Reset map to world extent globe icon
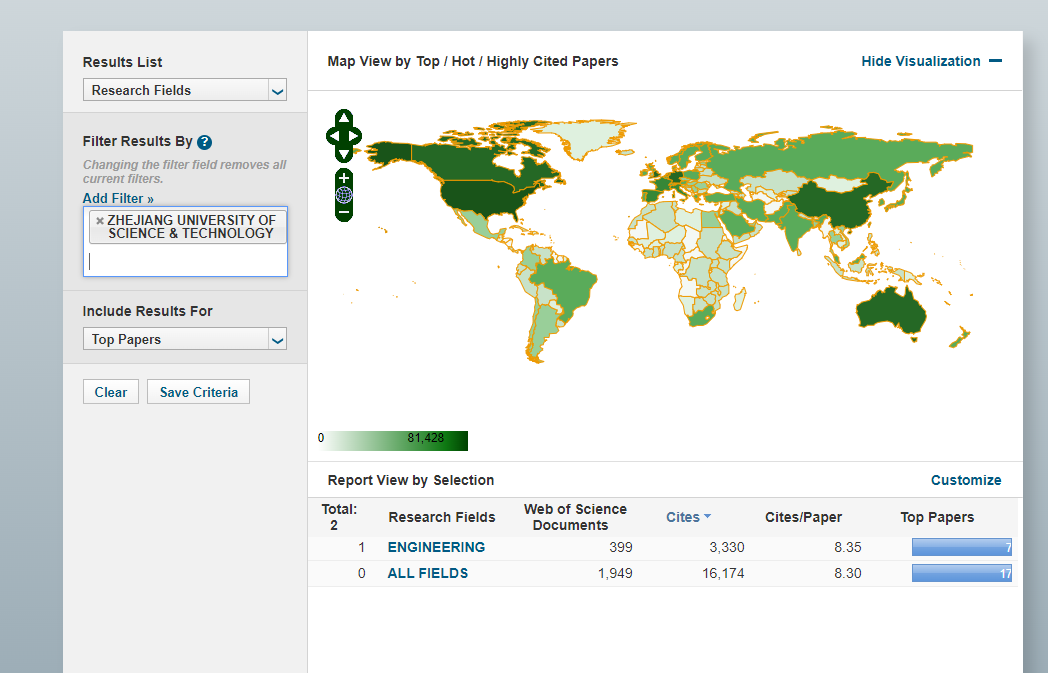This screenshot has width=1048, height=673. 344,195
